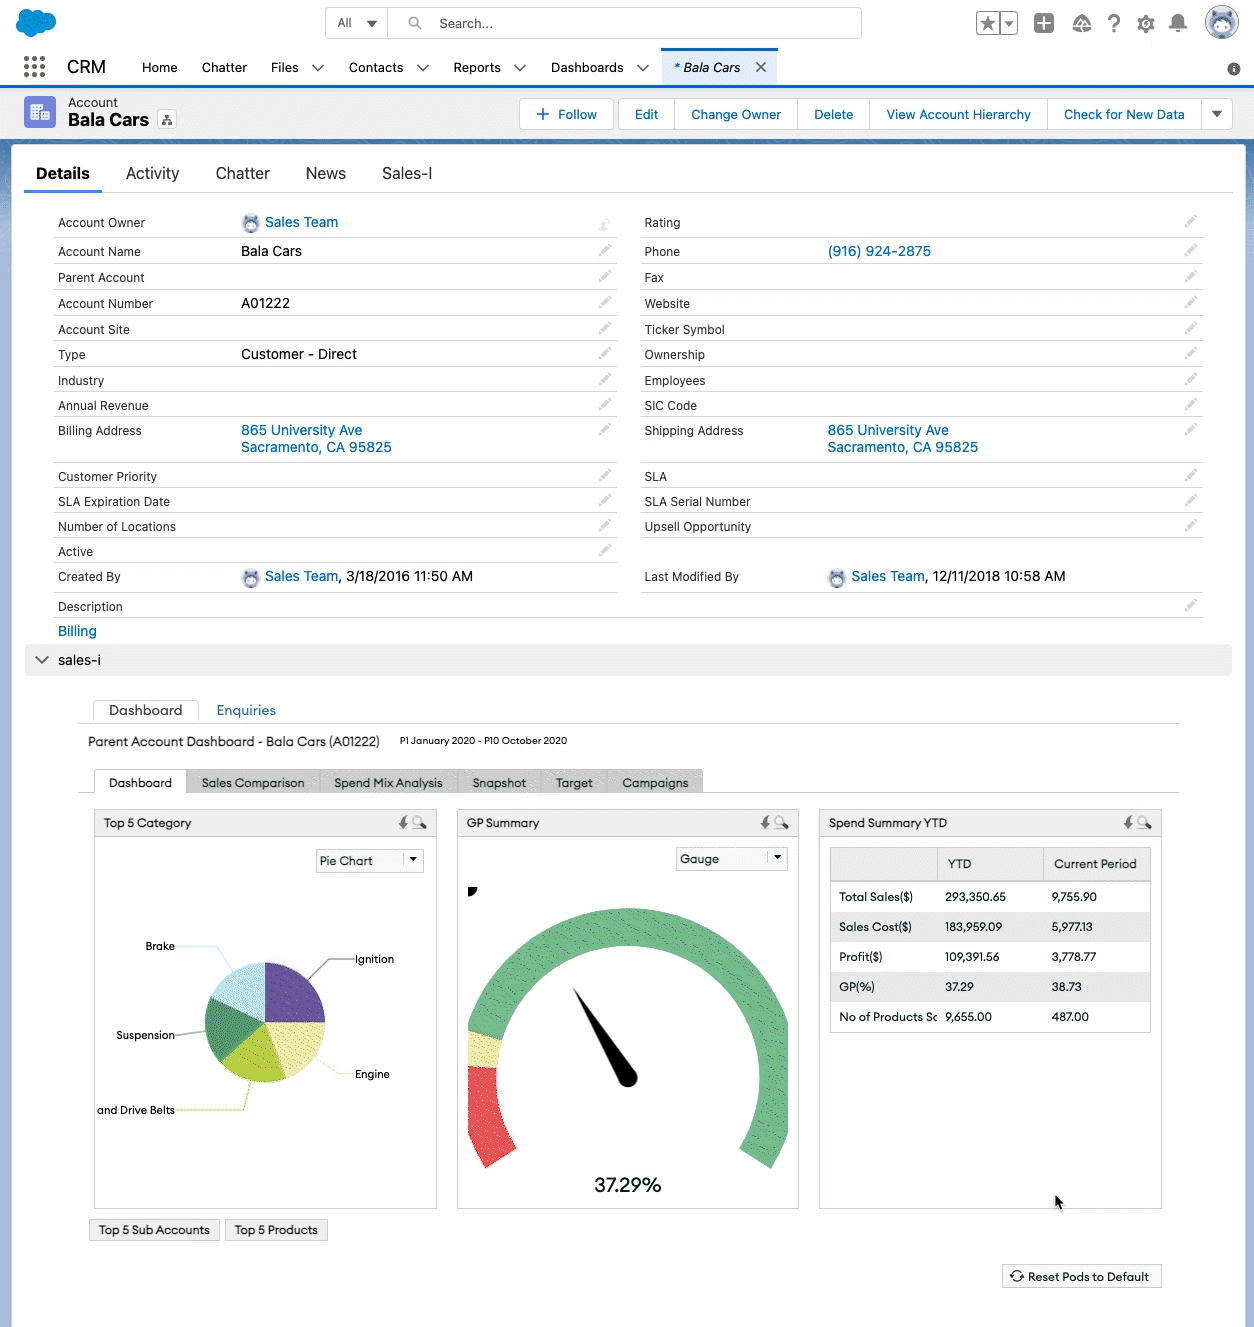Click magnifier icon in Spend Summary YTD pod
This screenshot has width=1254, height=1327.
point(1144,823)
